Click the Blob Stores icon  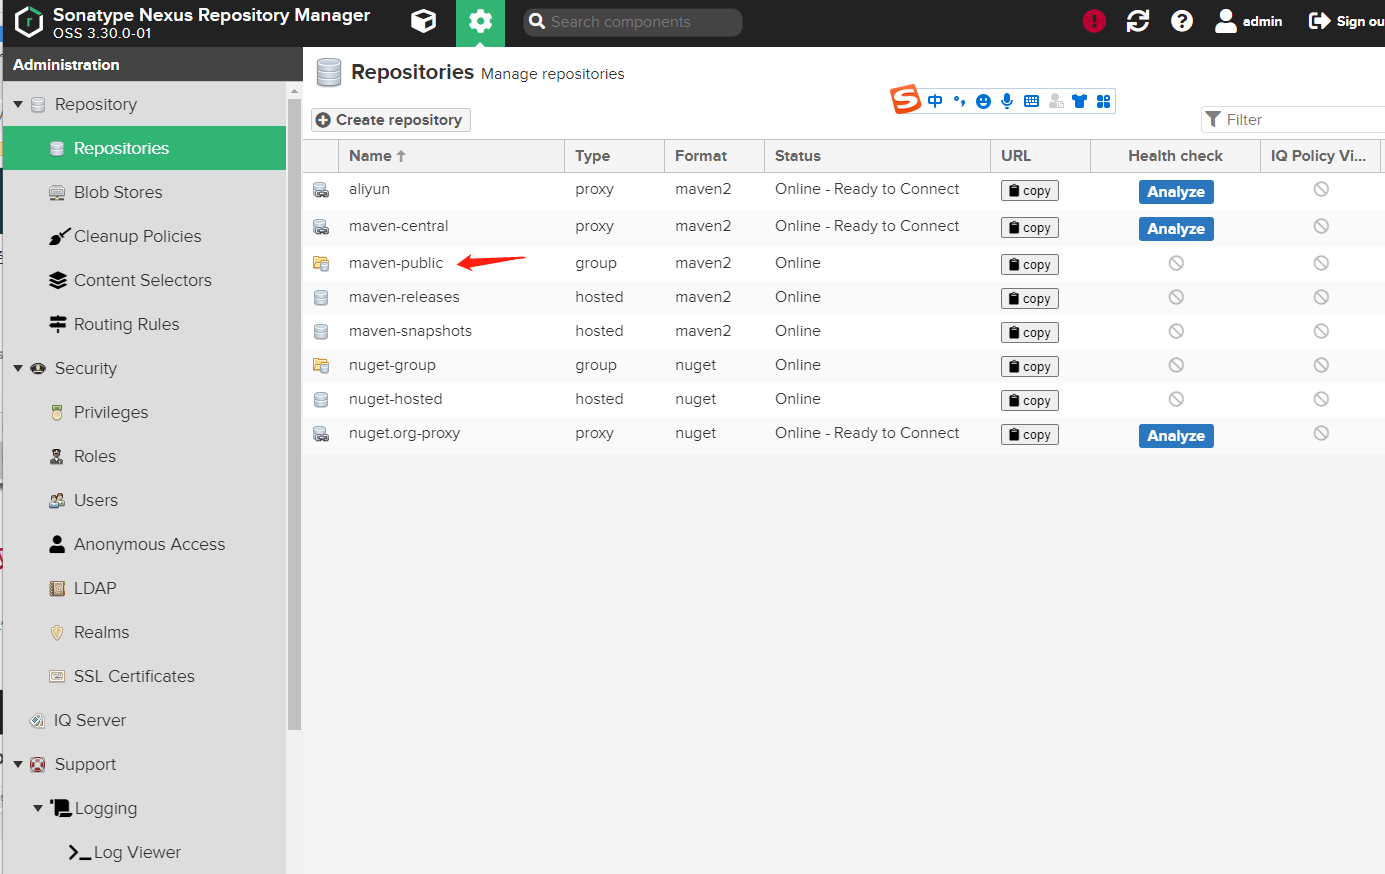click(57, 192)
